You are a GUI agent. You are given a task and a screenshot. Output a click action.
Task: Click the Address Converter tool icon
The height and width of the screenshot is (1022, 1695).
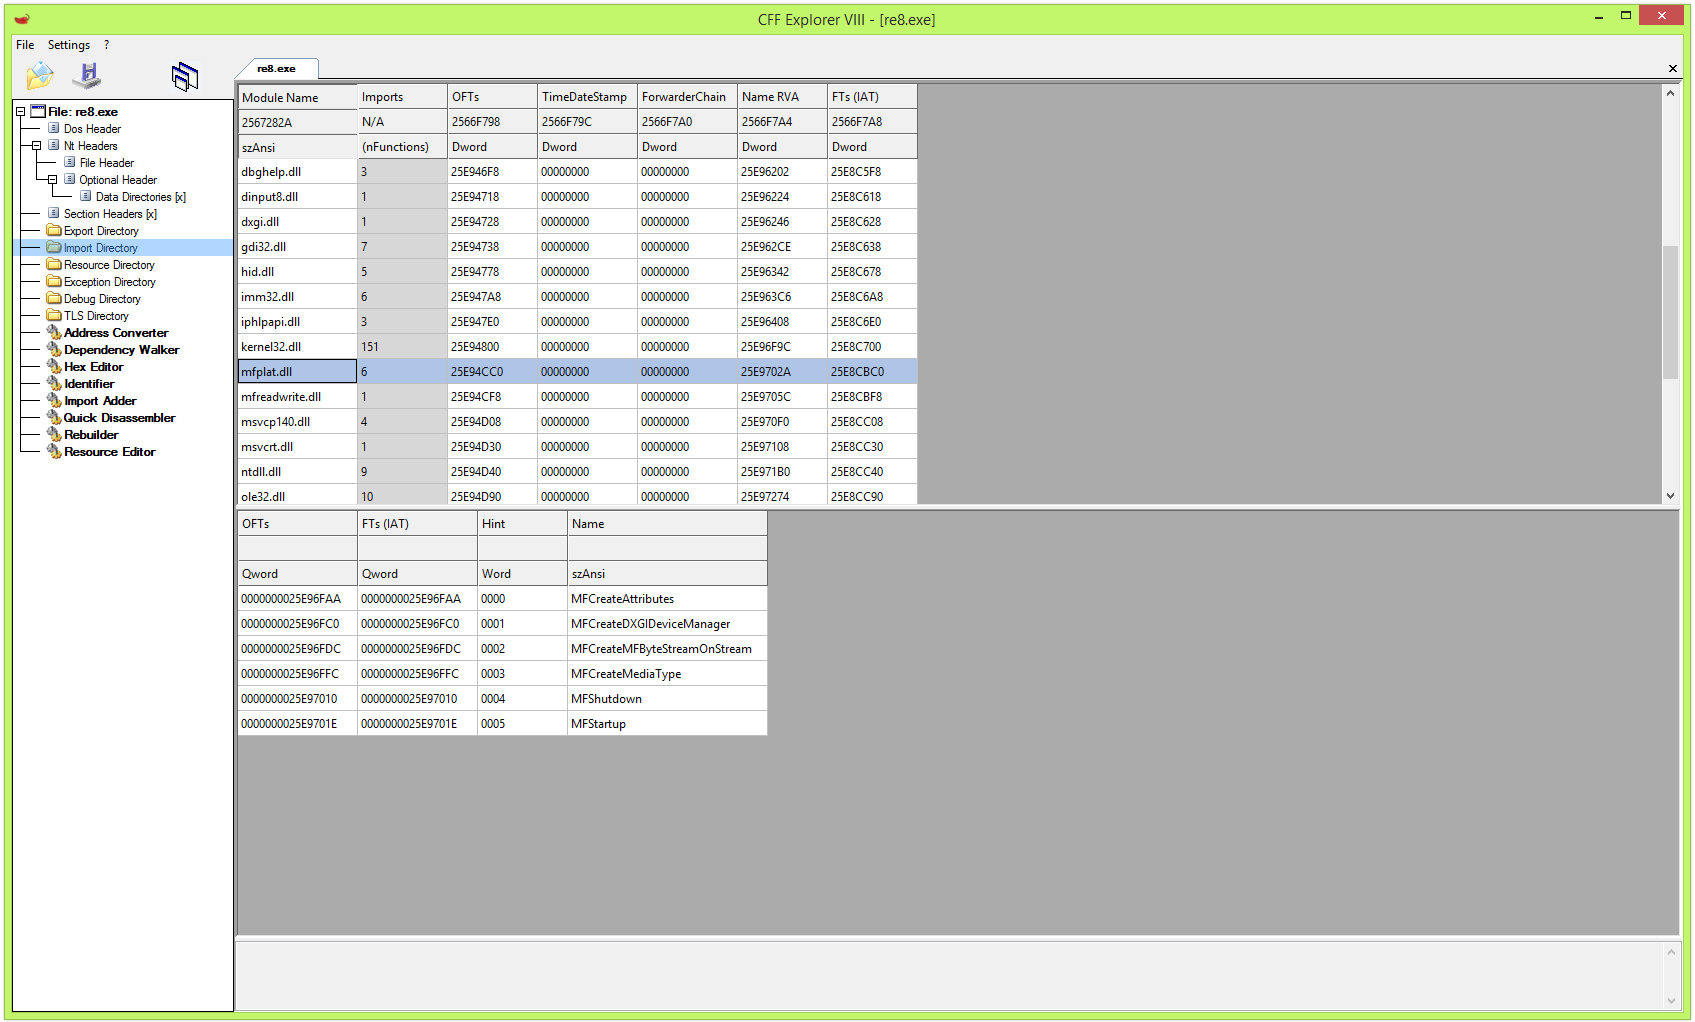pos(54,333)
